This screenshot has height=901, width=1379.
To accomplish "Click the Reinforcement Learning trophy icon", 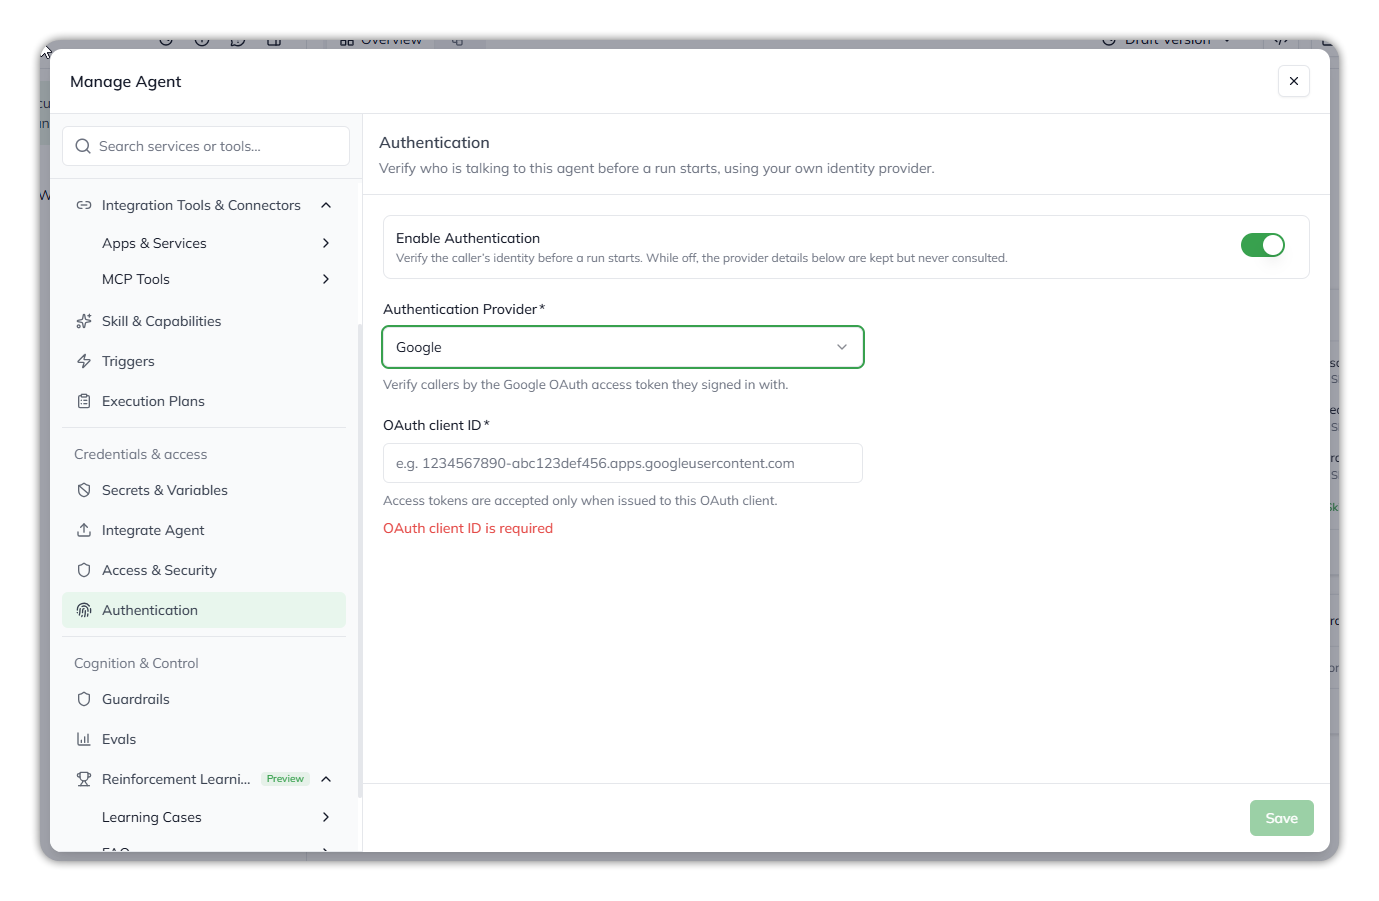I will pos(84,779).
